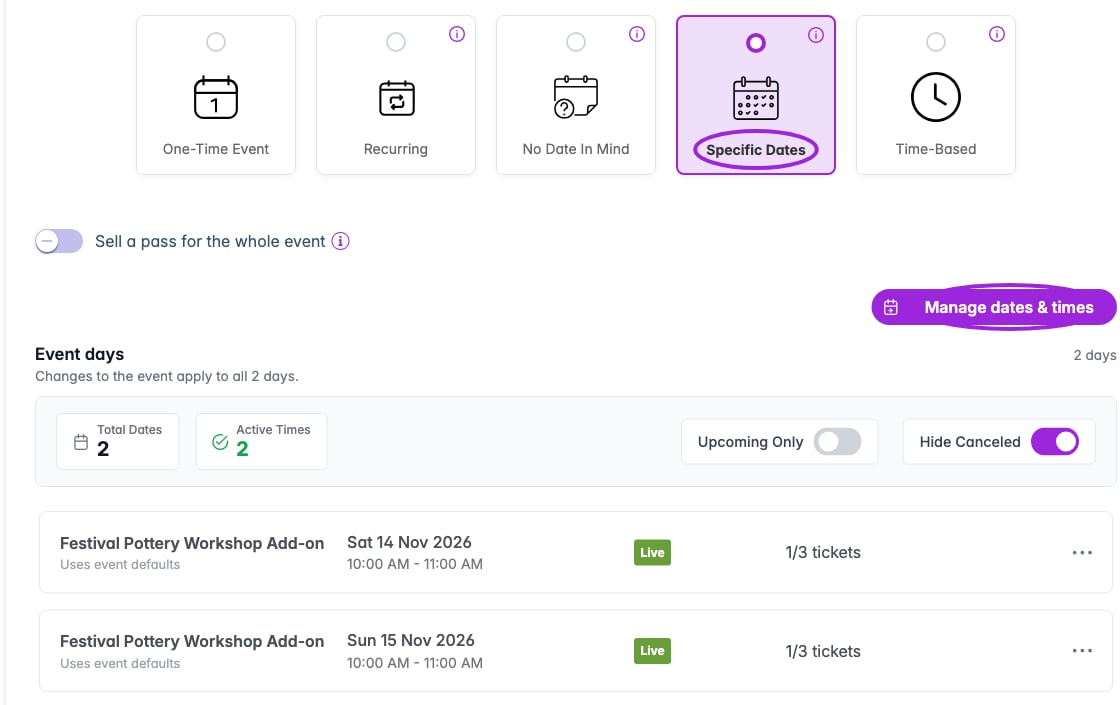Click Live badge on Sat 14 Nov row
The width and height of the screenshot is (1120, 705).
[652, 552]
